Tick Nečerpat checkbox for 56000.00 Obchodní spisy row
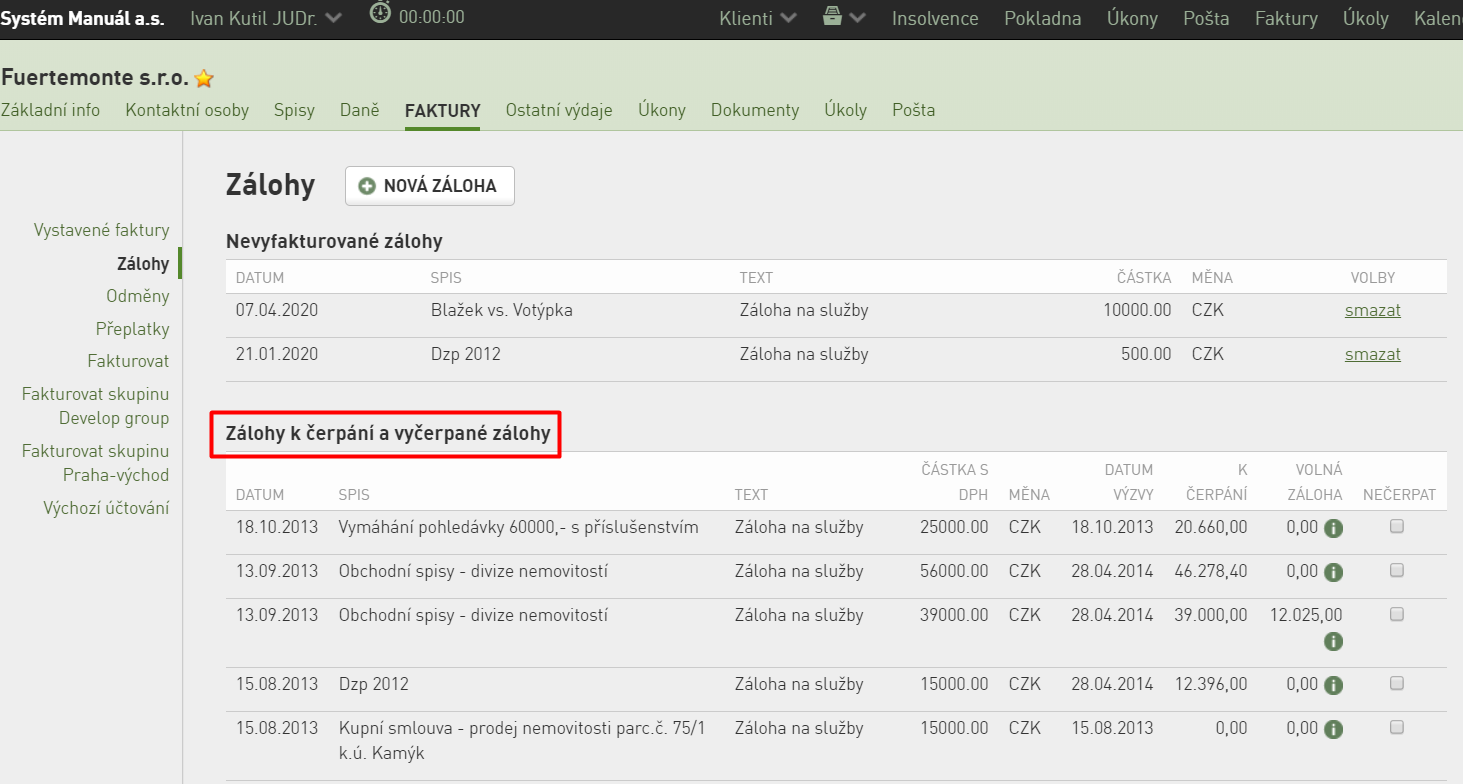Viewport: 1463px width, 784px height. pos(1397,571)
